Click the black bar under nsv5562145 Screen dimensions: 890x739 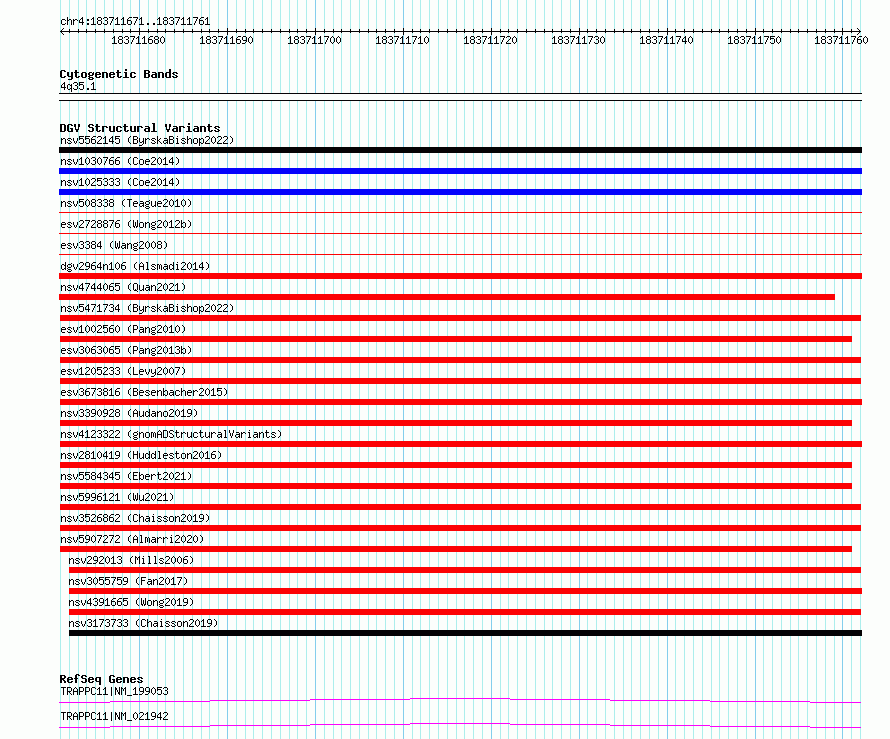point(460,150)
